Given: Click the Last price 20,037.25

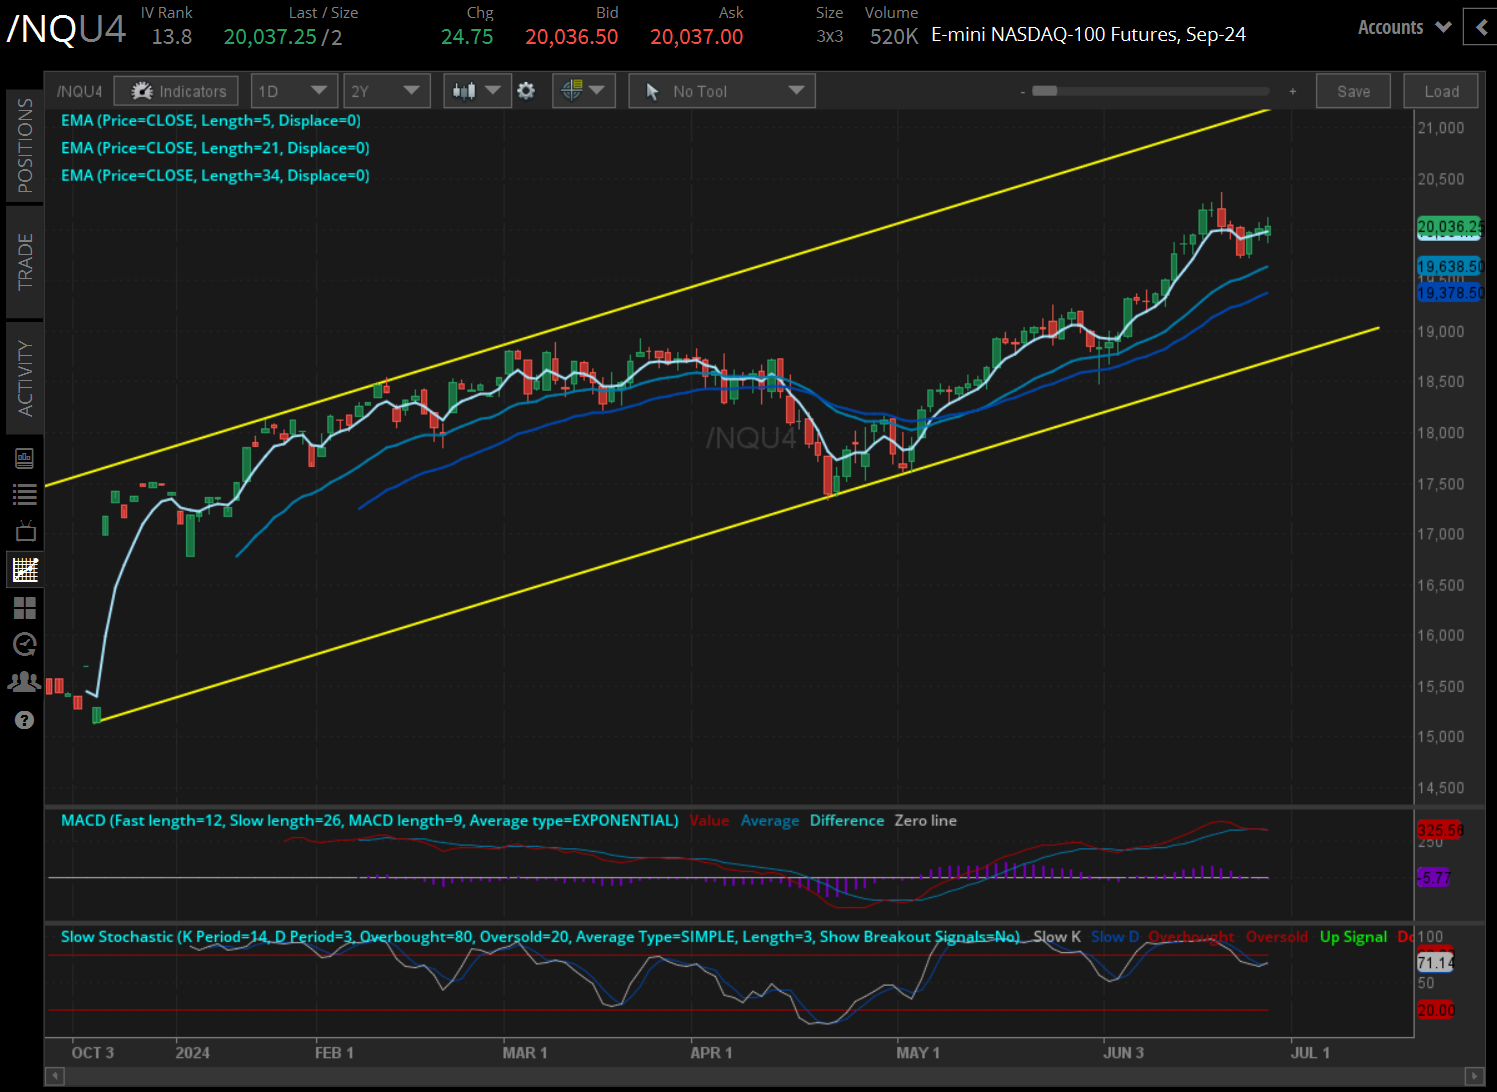Looking at the screenshot, I should pos(270,37).
